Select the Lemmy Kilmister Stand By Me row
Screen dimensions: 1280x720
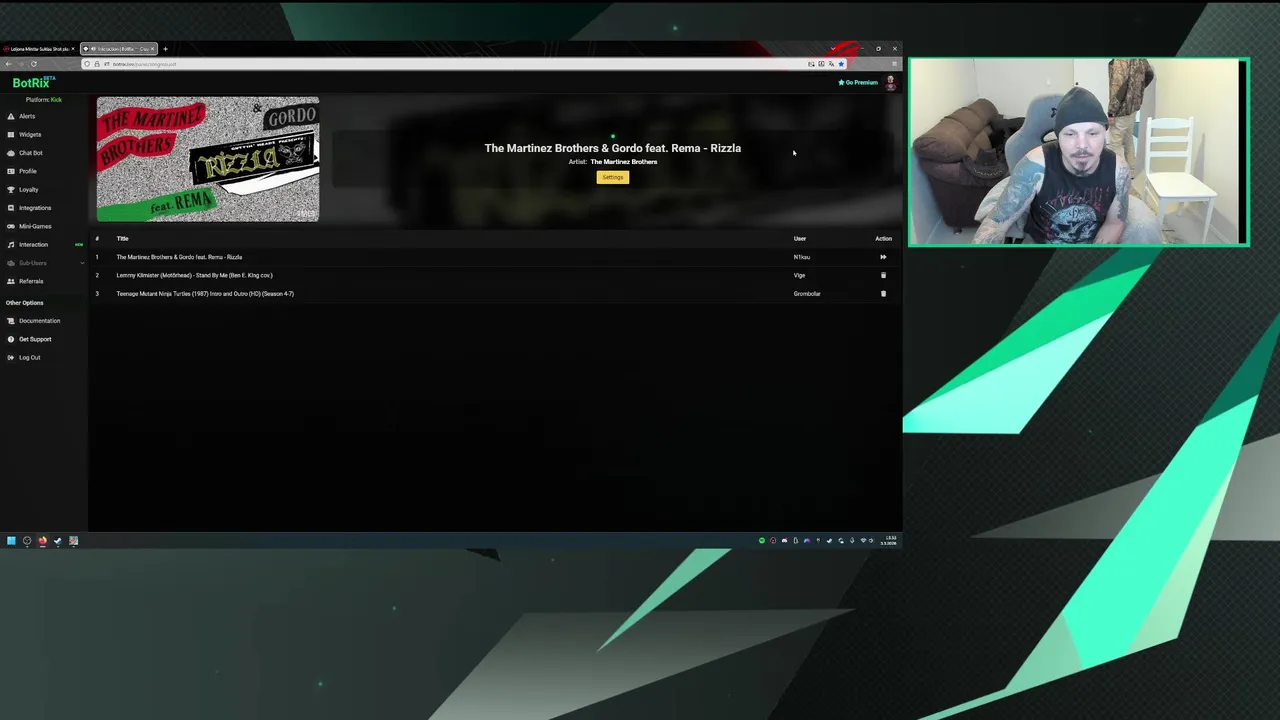coord(494,275)
